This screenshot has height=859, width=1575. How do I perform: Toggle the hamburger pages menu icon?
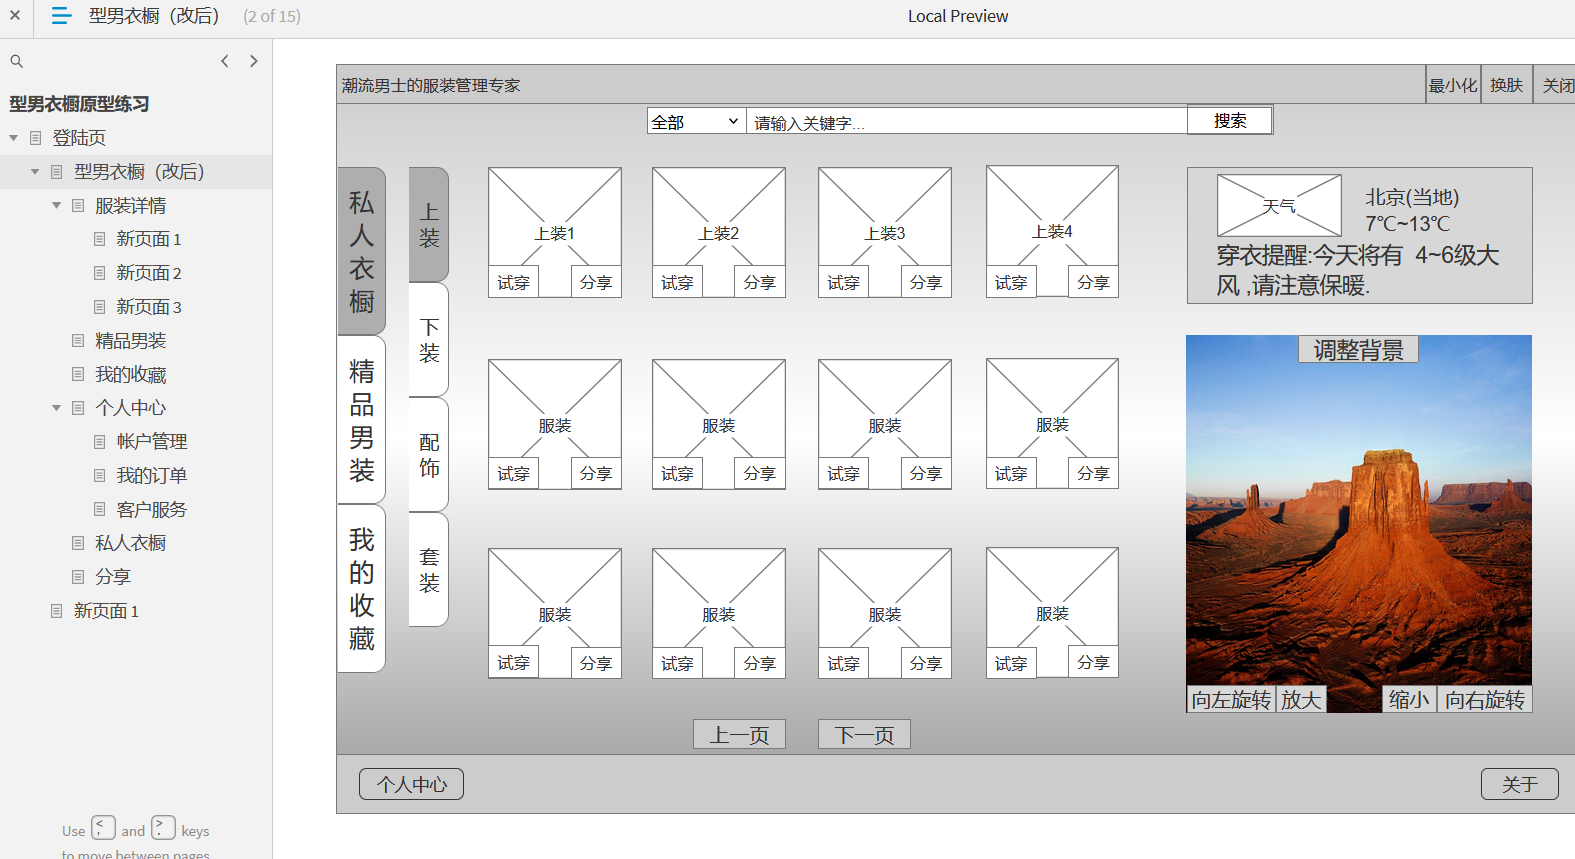(61, 16)
